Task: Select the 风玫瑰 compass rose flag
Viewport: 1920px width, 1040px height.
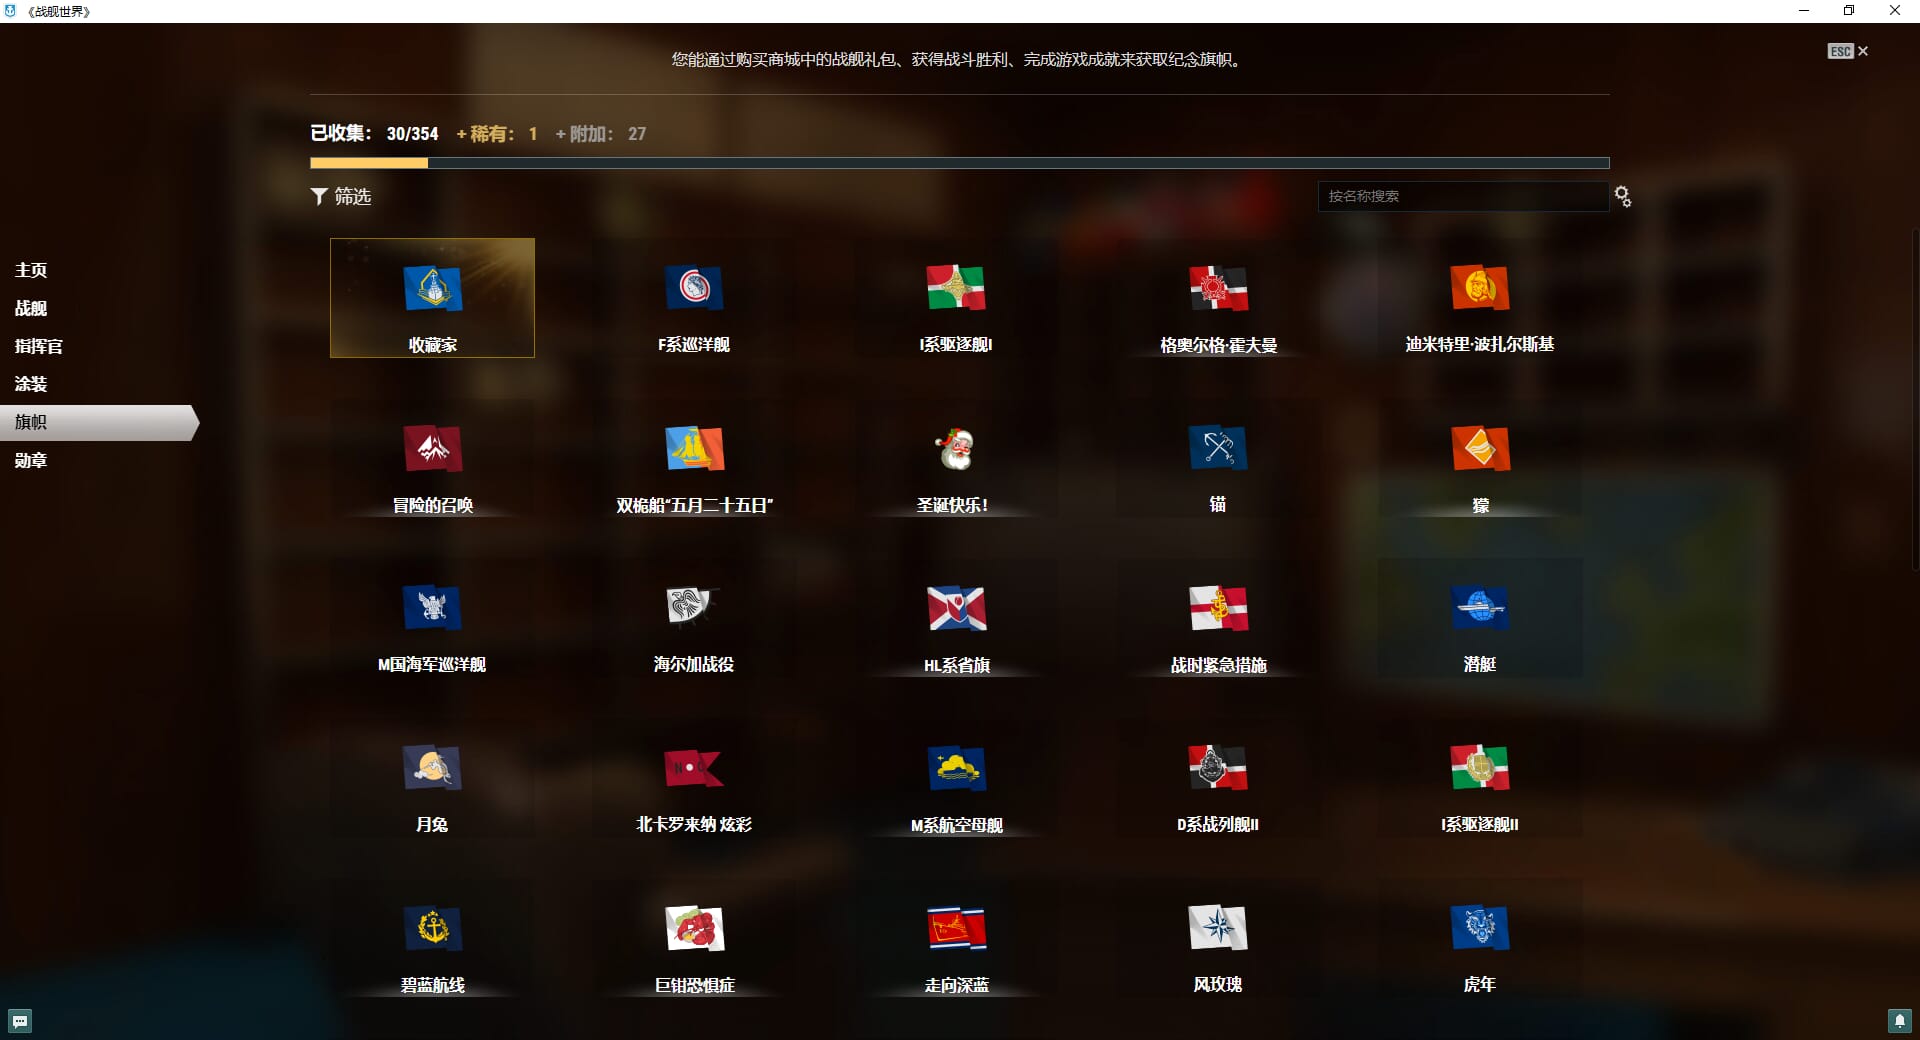Action: pos(1217,930)
